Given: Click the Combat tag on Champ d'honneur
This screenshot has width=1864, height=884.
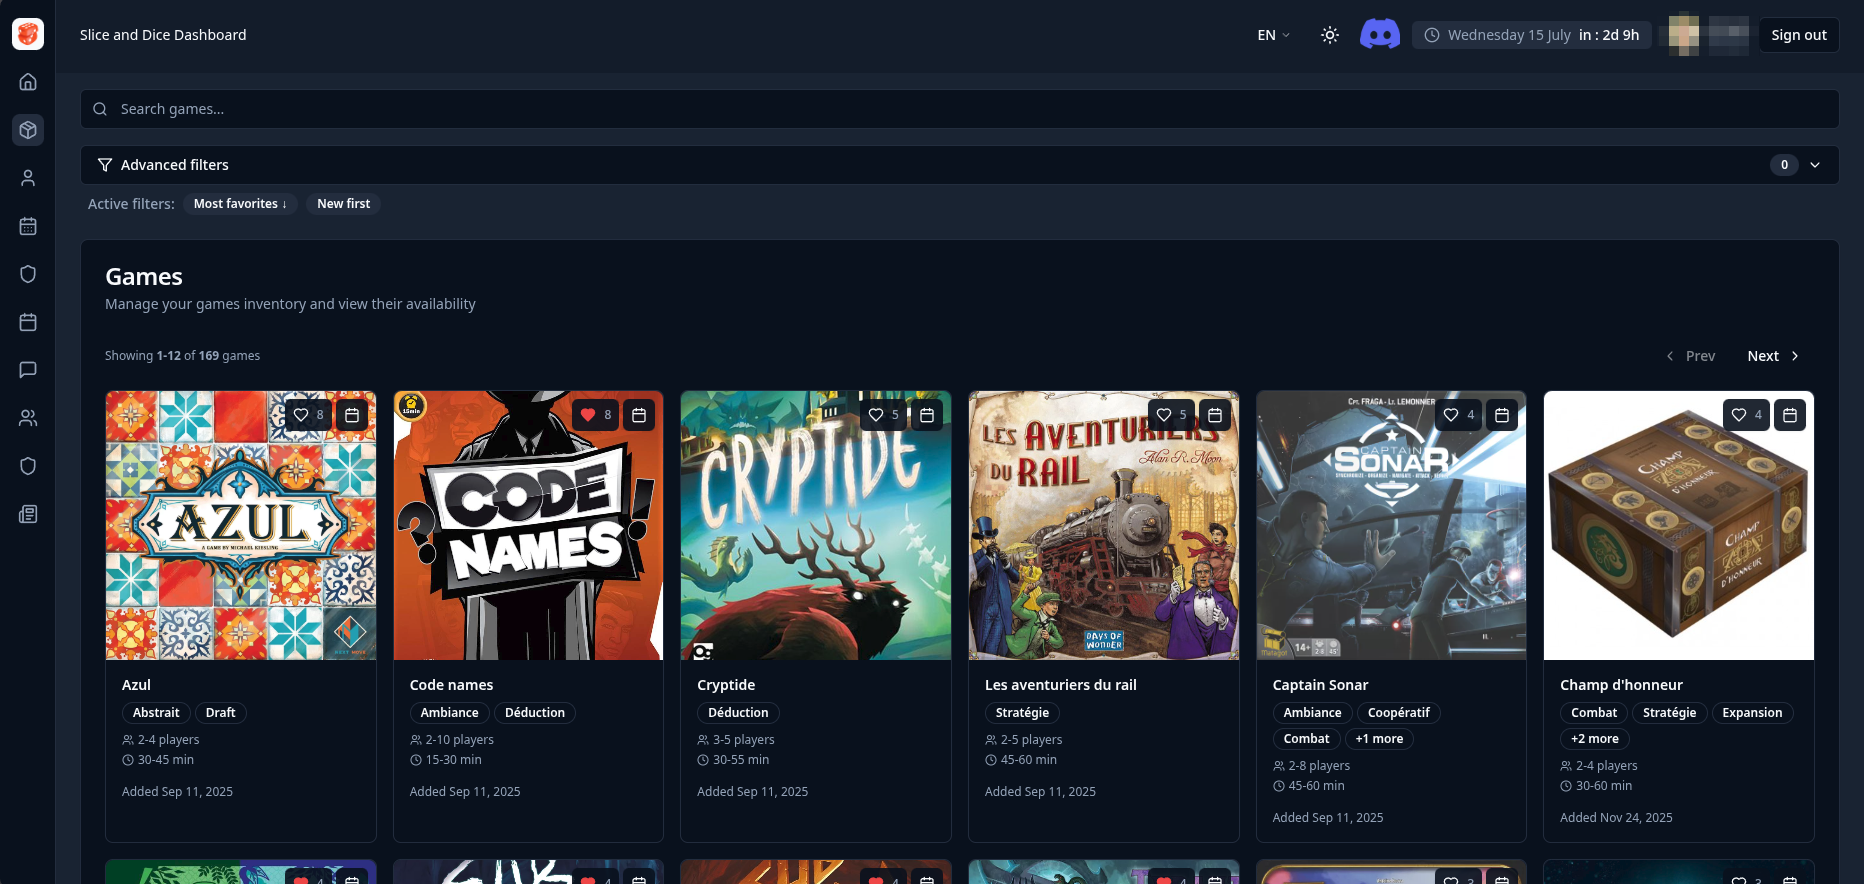Looking at the screenshot, I should 1594,713.
